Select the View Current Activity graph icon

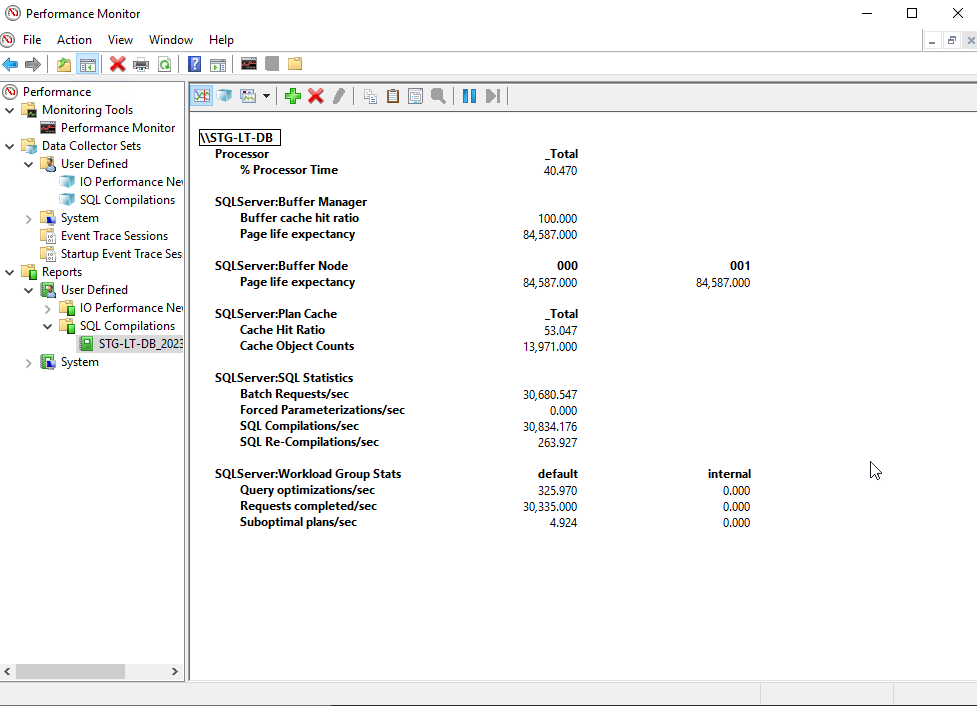tap(202, 96)
